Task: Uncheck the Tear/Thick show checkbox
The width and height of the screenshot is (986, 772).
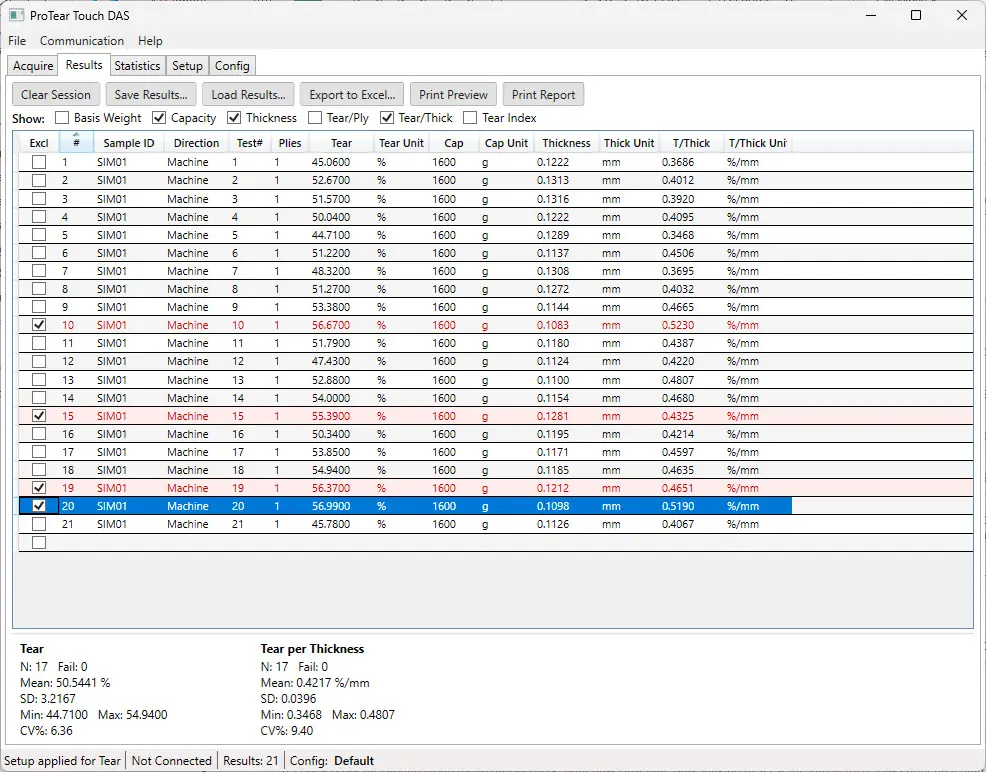Action: point(387,118)
